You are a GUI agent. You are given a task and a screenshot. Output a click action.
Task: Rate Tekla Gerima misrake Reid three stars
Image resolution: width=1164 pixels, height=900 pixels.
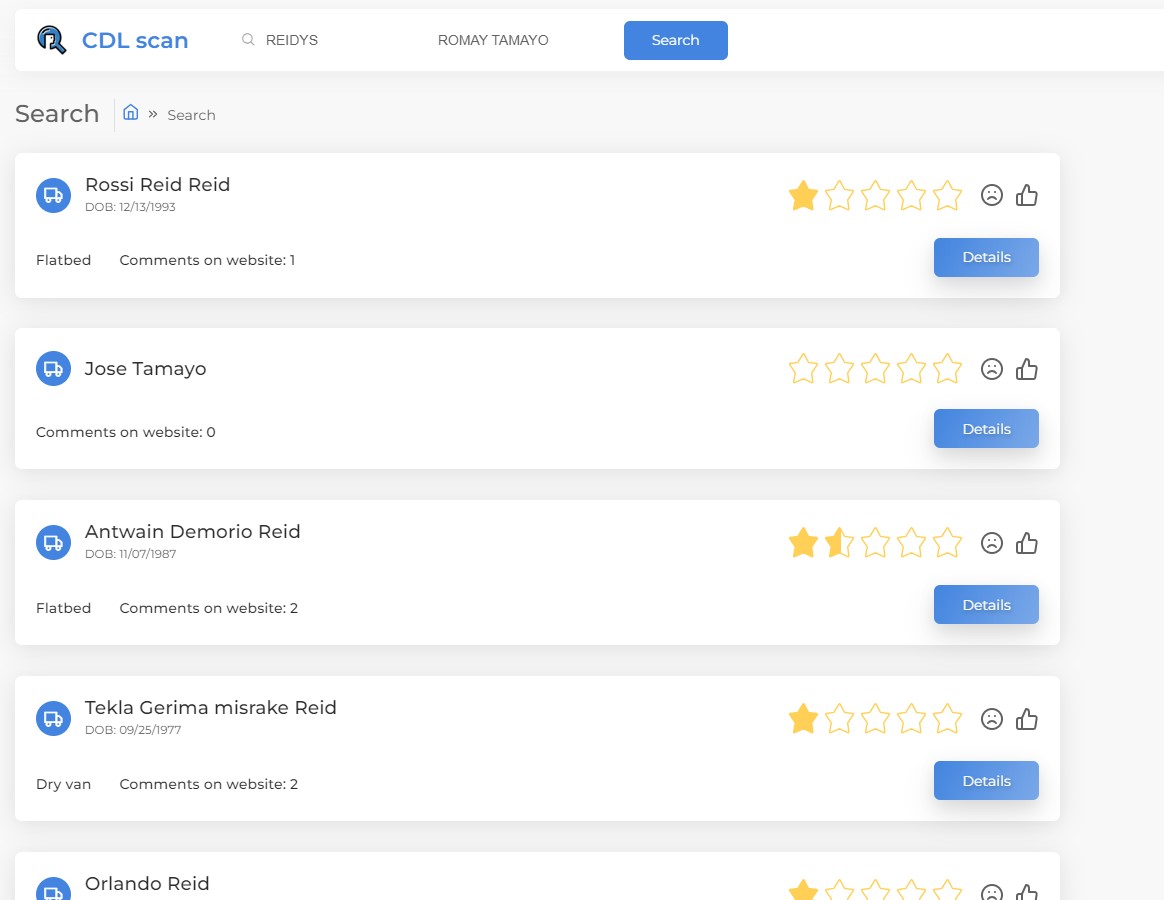[x=875, y=719]
